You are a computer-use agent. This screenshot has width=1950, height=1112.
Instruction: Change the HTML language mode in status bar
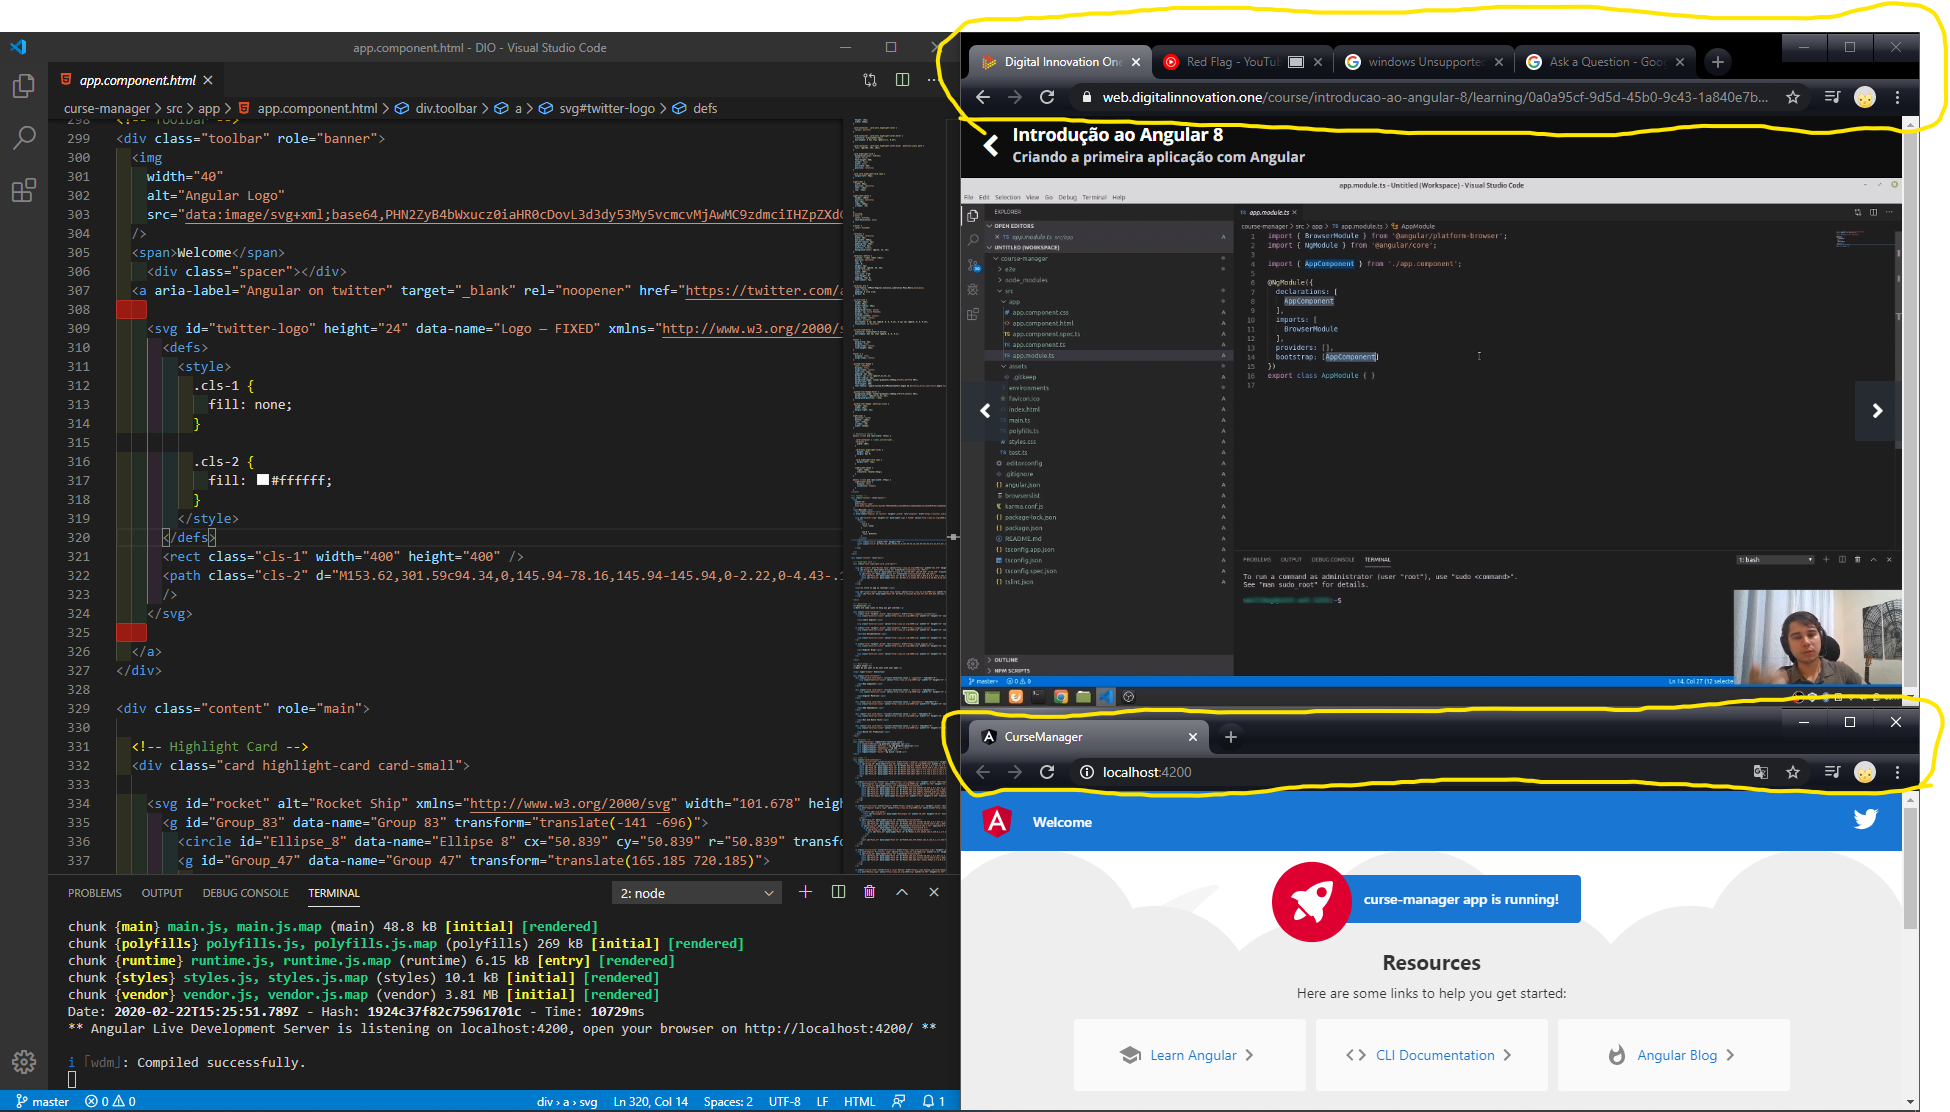[859, 1101]
